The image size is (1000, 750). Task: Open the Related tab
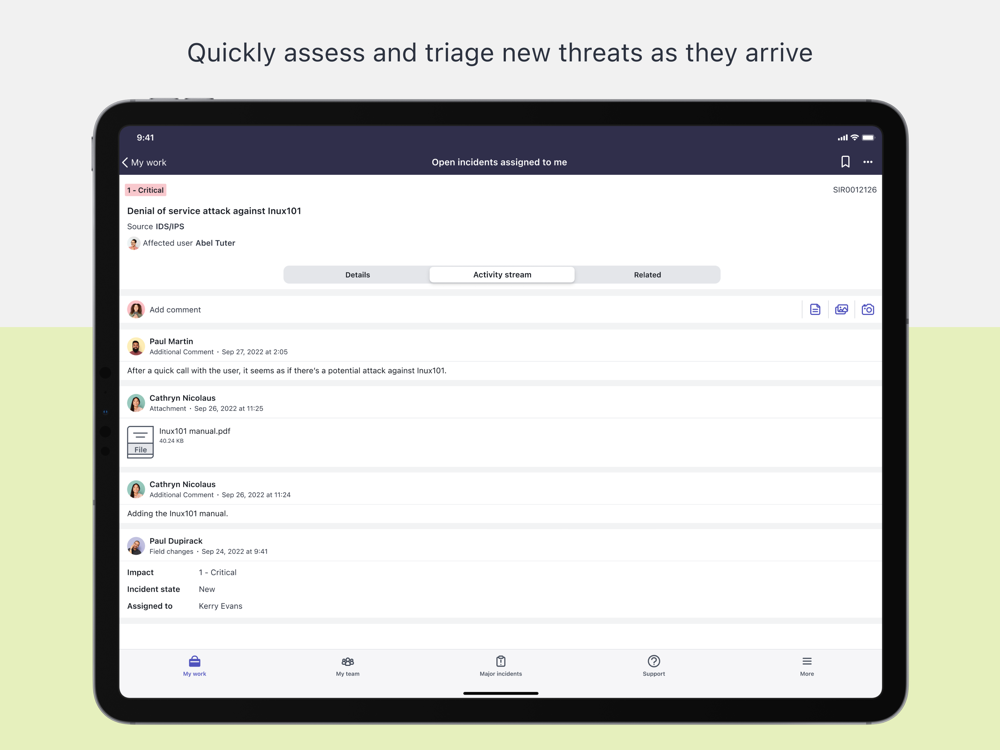point(647,275)
